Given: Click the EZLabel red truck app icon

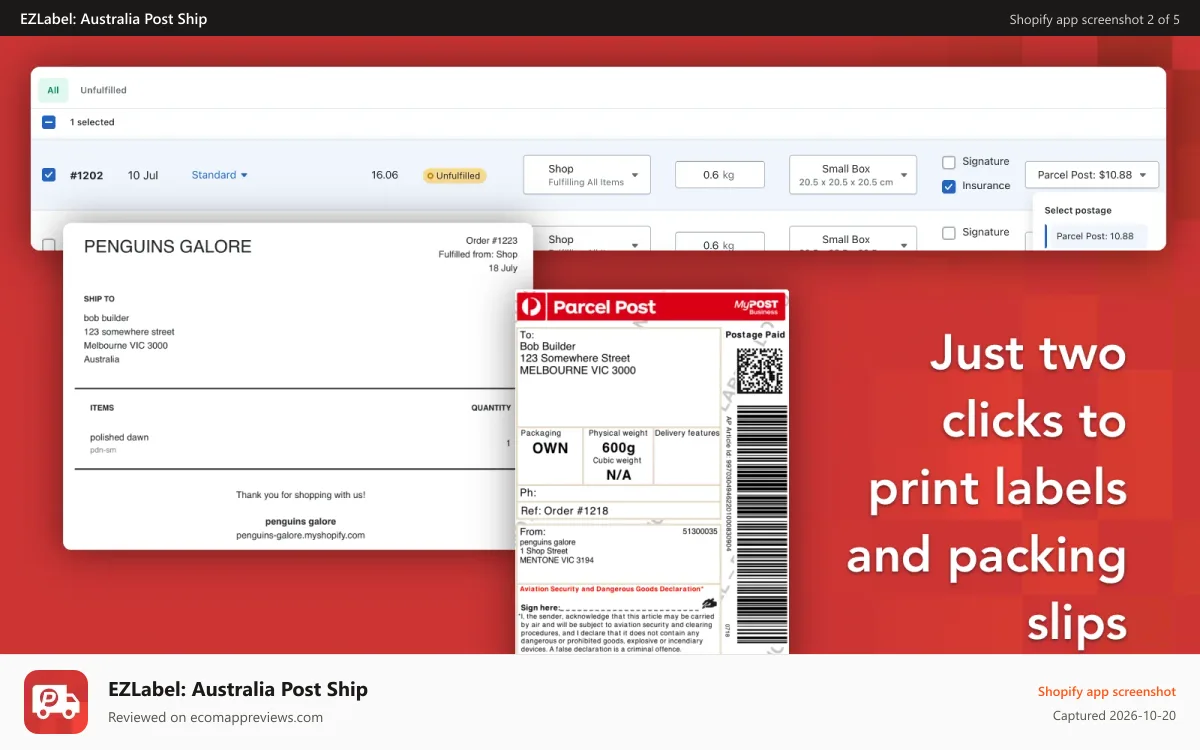Looking at the screenshot, I should pos(56,702).
